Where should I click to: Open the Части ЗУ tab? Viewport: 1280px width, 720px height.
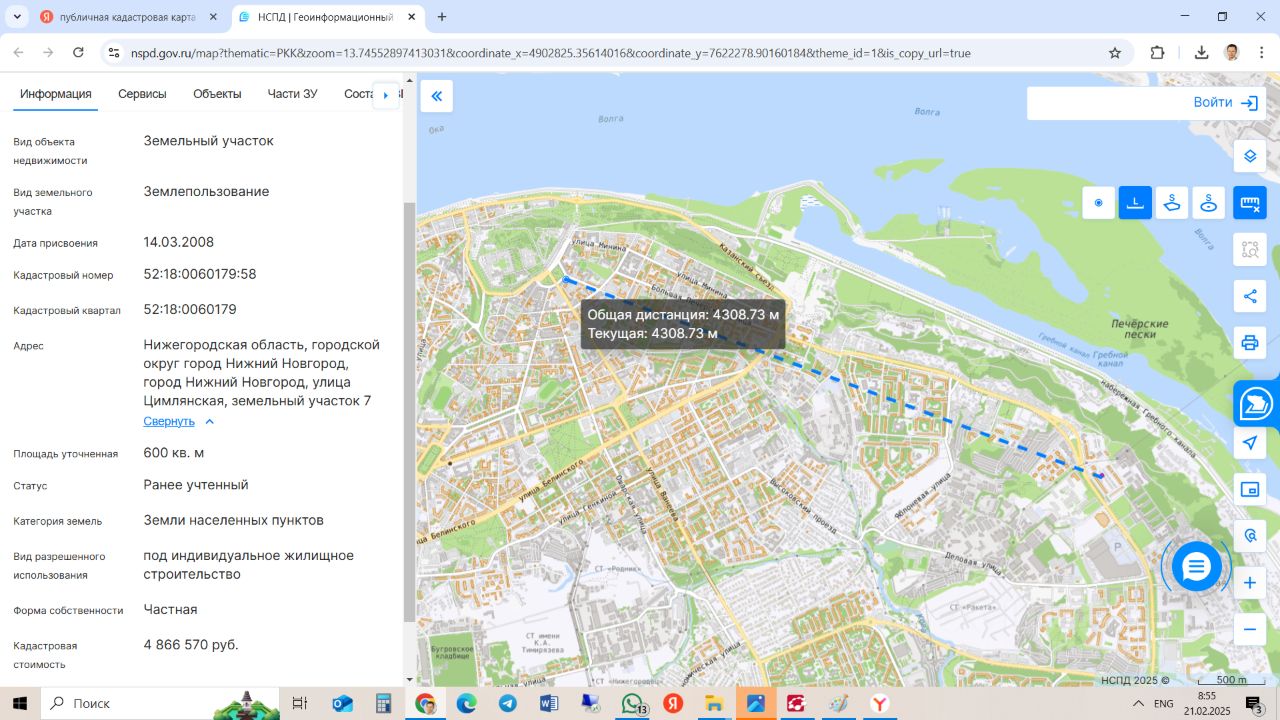pos(292,94)
